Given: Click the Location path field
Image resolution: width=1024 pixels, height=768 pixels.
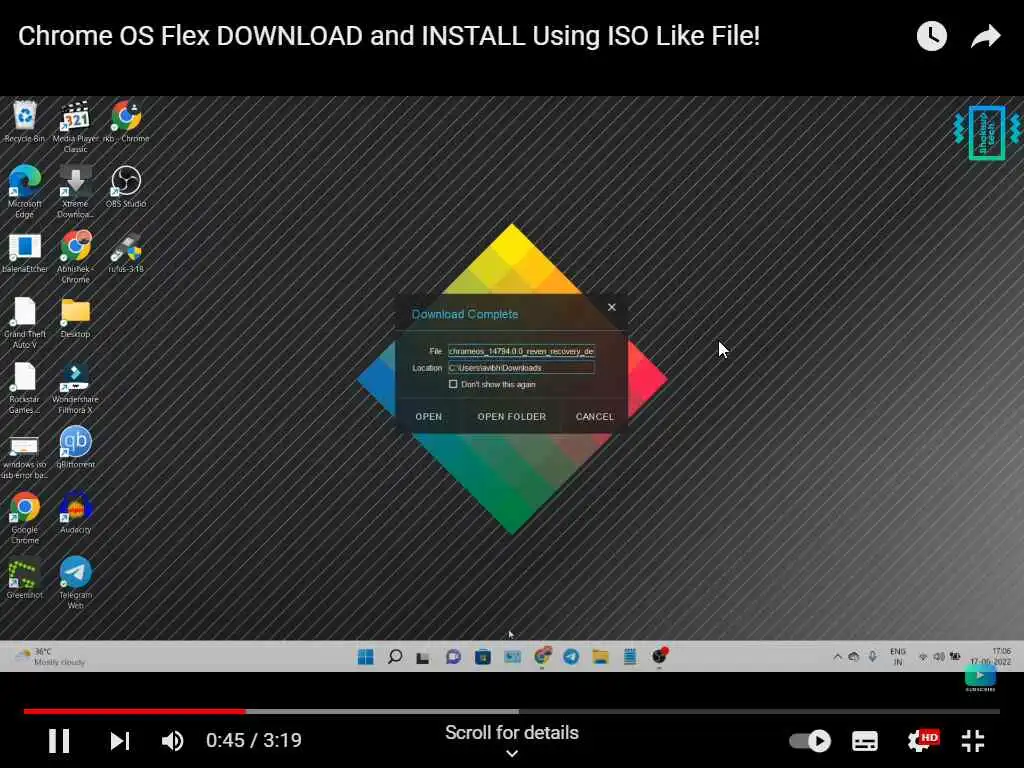Looking at the screenshot, I should click(521, 368).
